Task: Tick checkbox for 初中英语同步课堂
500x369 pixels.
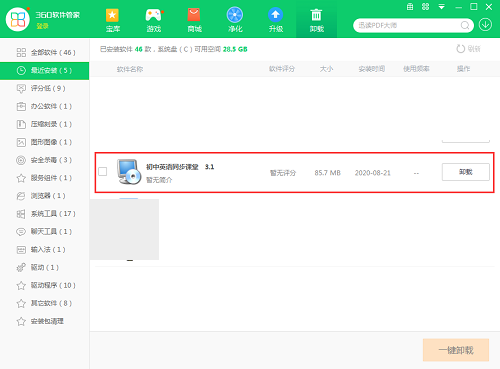Action: (103, 172)
